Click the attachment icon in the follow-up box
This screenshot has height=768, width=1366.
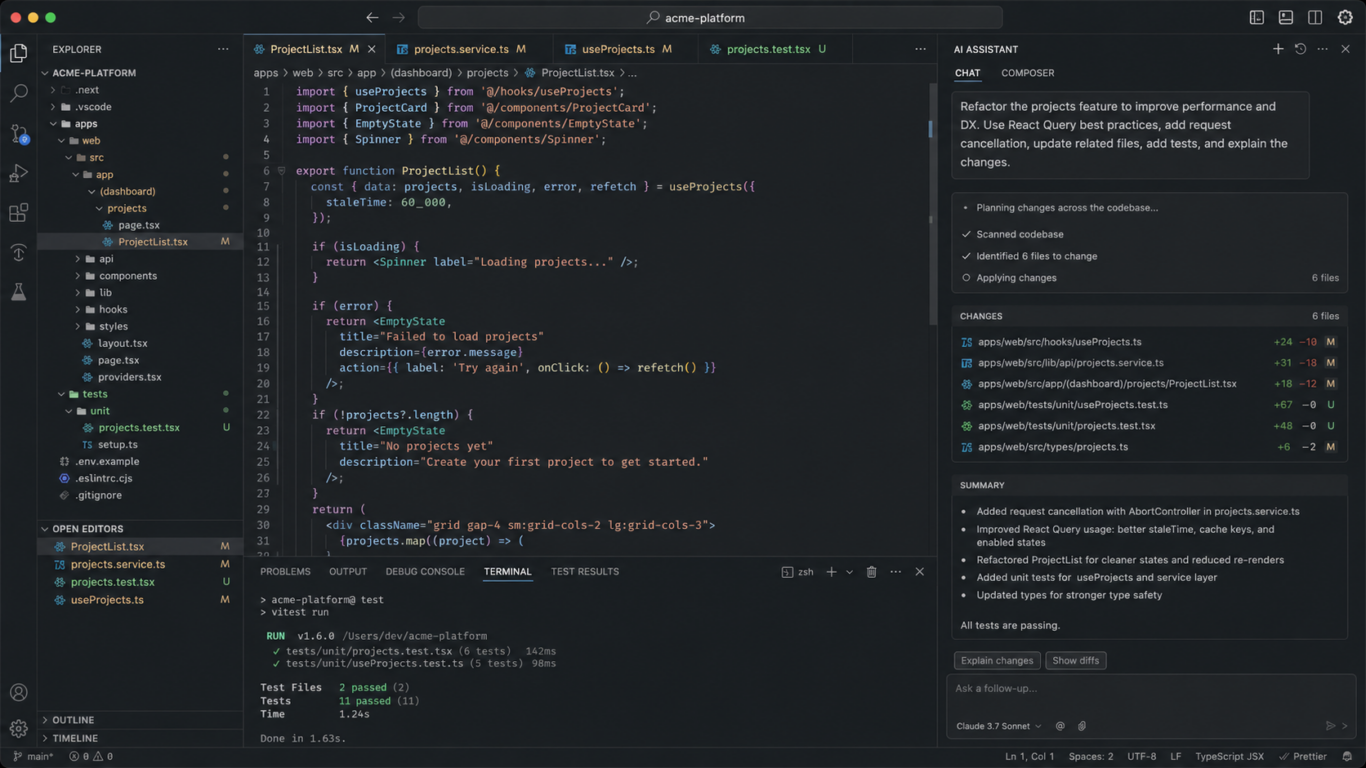(x=1082, y=725)
